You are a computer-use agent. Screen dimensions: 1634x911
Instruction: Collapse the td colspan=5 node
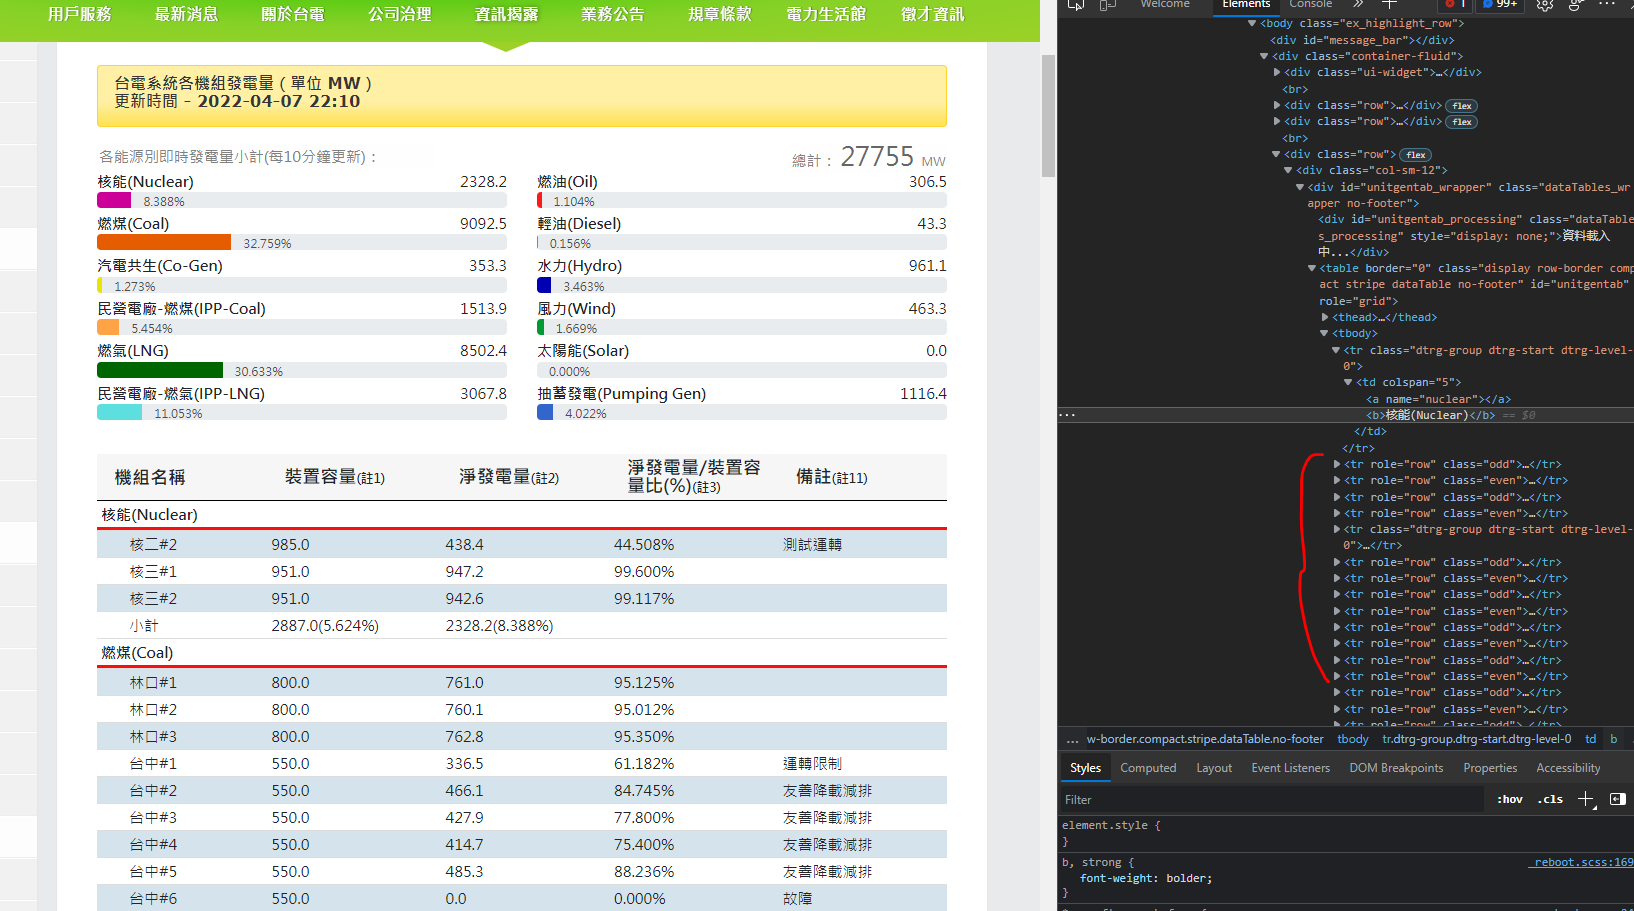click(x=1348, y=382)
